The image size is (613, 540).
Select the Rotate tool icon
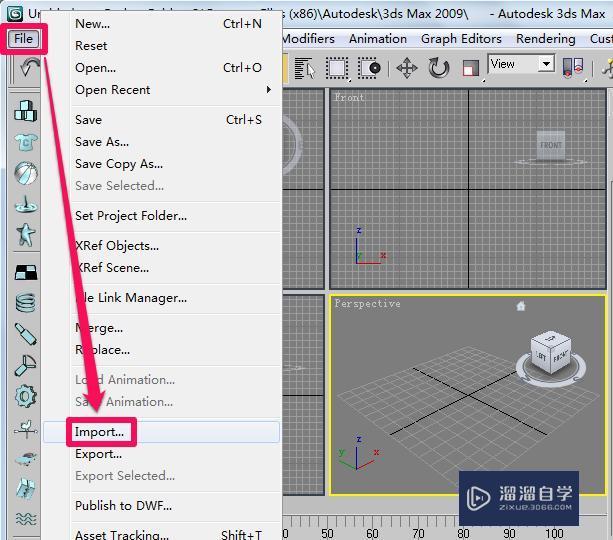(439, 68)
